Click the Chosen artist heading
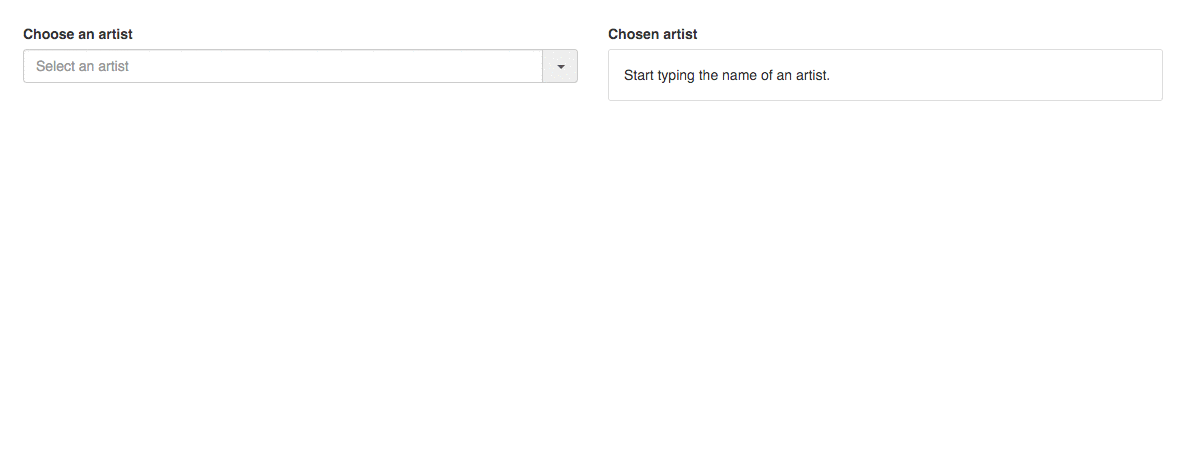Screen dimensions: 1188x458 pyautogui.click(x=652, y=34)
